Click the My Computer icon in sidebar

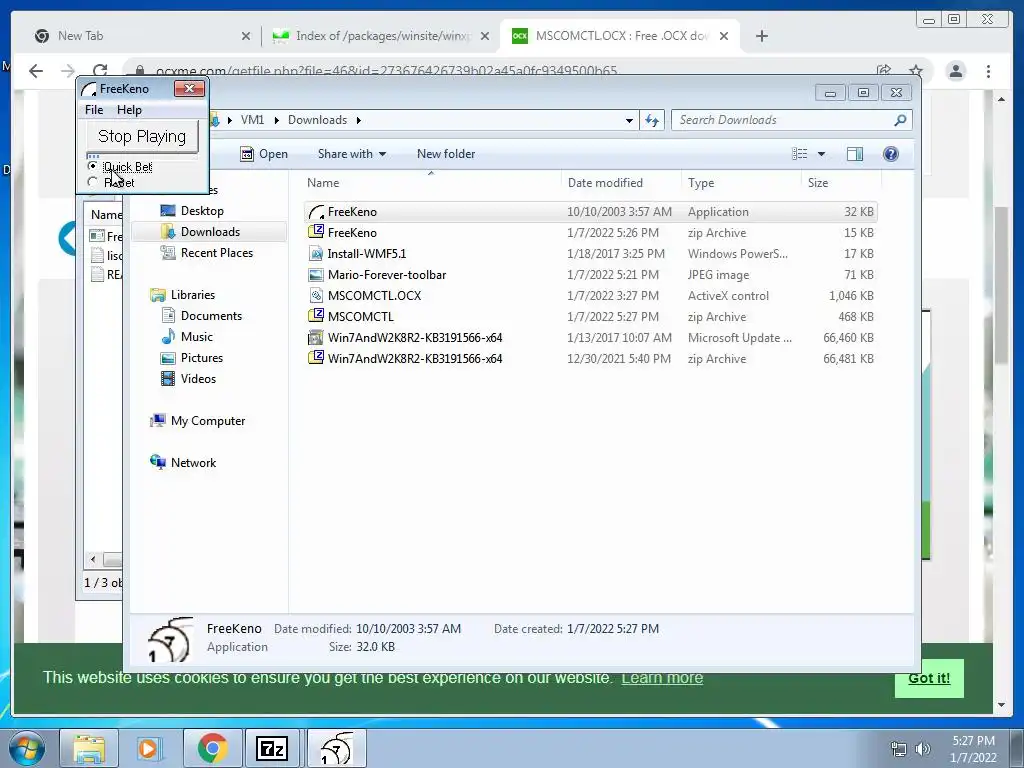point(157,421)
